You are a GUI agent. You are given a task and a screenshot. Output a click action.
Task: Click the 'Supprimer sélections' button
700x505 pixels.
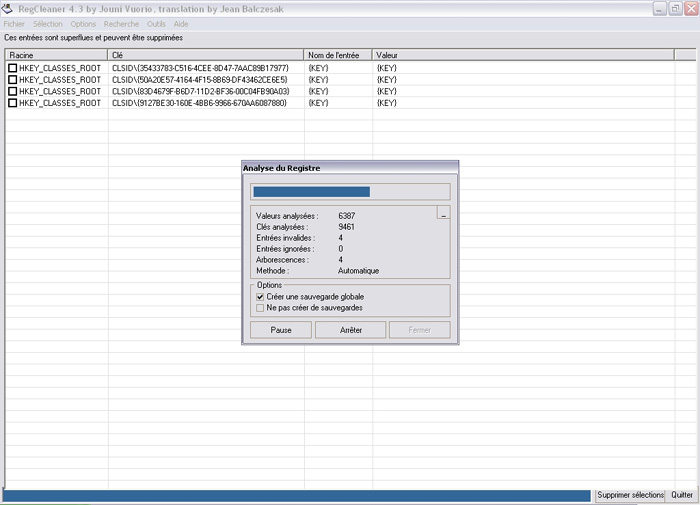[x=630, y=496]
